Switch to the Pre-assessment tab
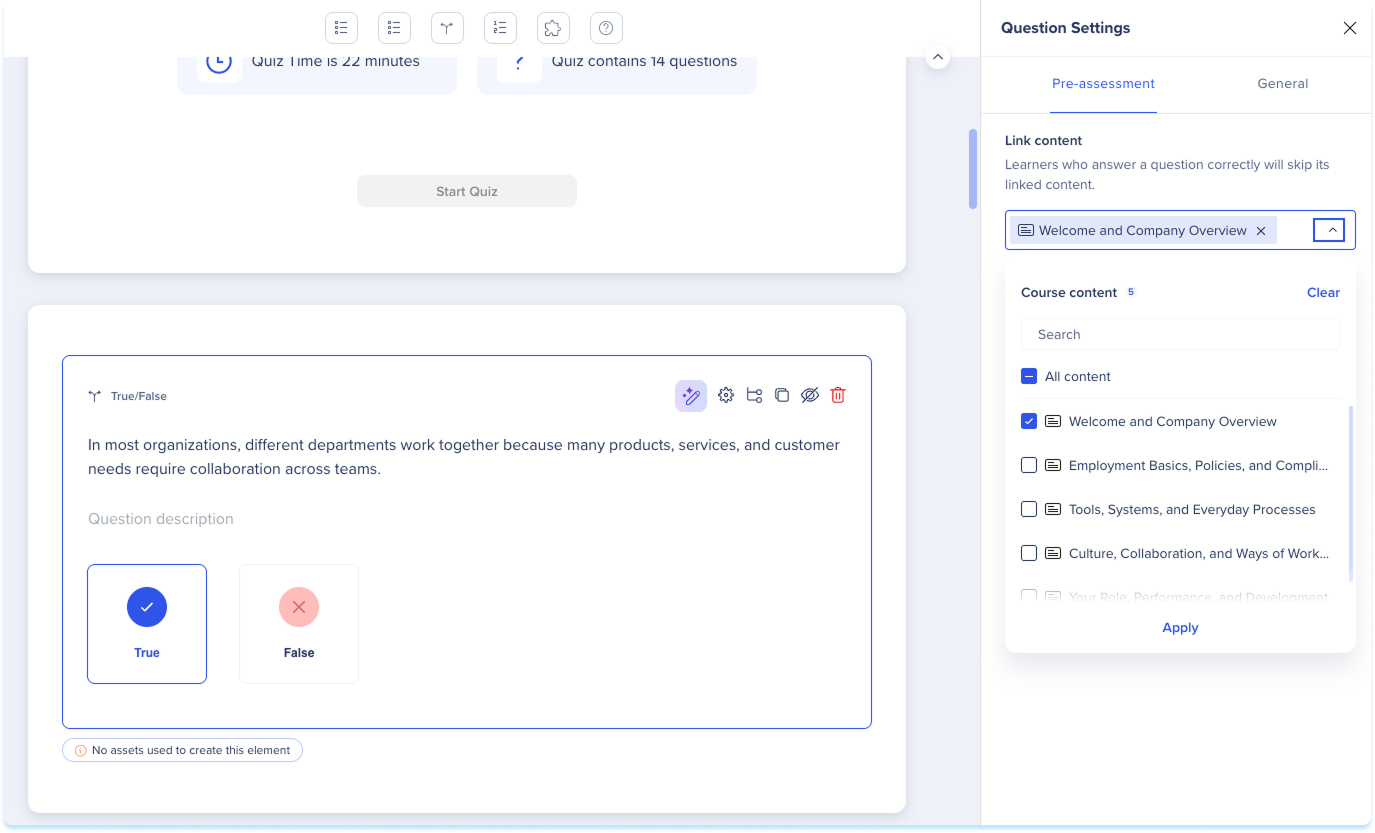1375x833 pixels. 1103,84
